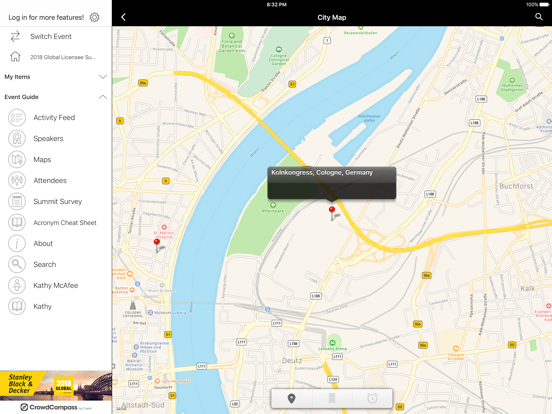Tap the Rheinpark map marker
Image resolution: width=552 pixels, height=414 pixels.
273,205
